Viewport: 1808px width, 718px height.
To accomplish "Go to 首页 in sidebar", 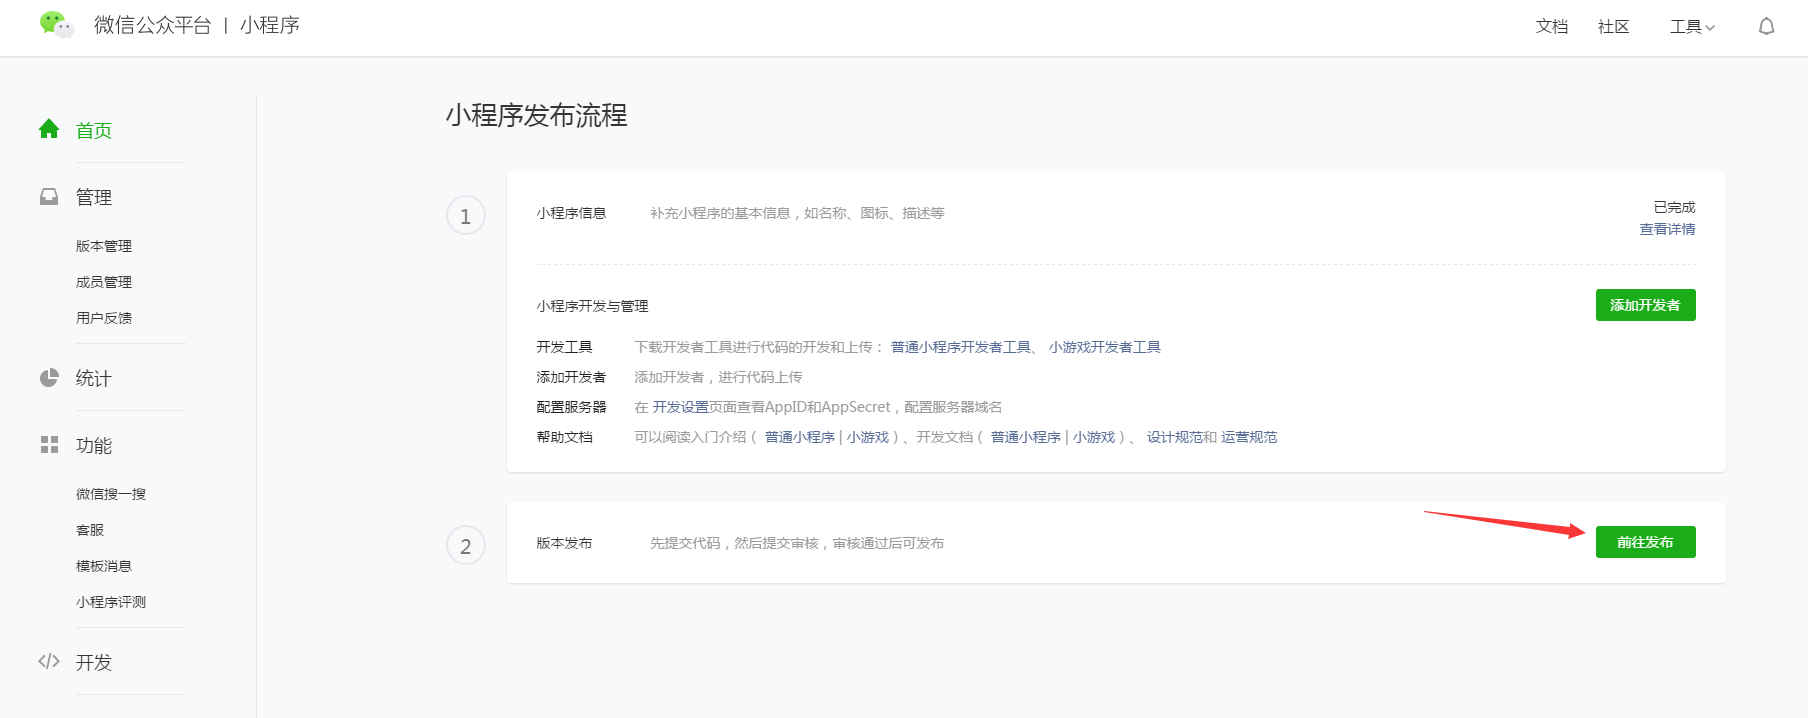I will click(x=94, y=131).
